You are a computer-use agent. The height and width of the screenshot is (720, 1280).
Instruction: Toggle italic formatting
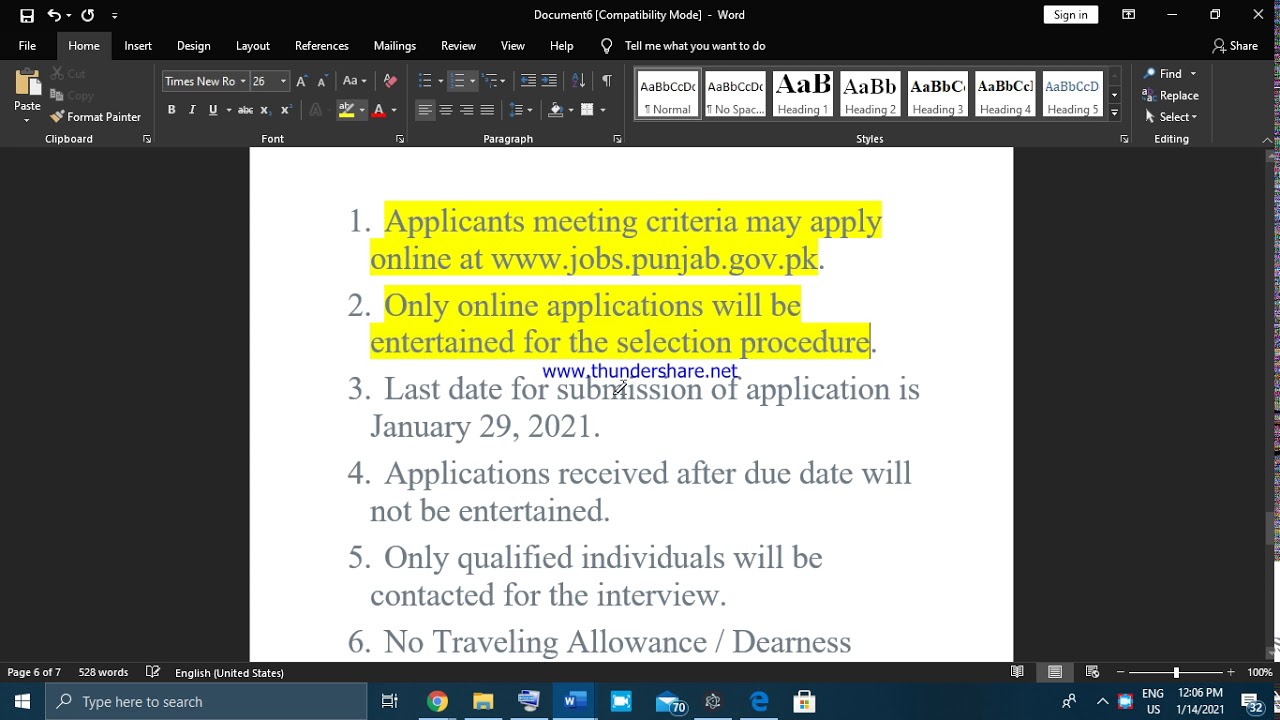tap(191, 110)
